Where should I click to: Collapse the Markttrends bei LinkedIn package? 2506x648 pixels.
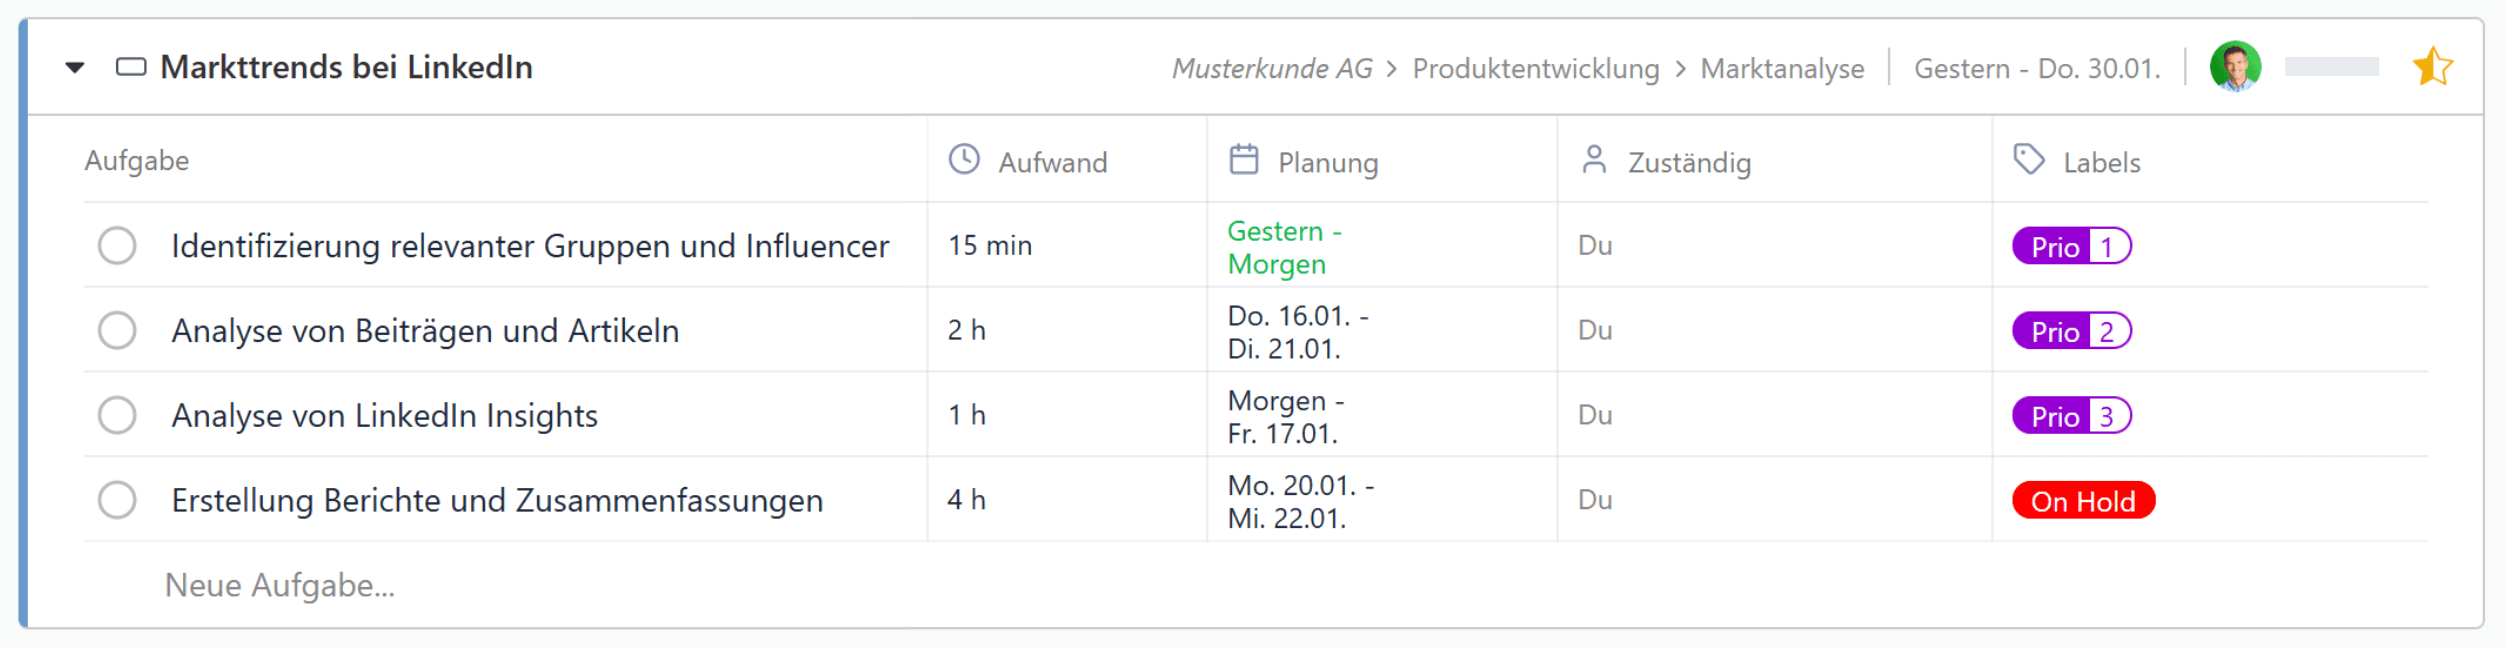pyautogui.click(x=75, y=68)
